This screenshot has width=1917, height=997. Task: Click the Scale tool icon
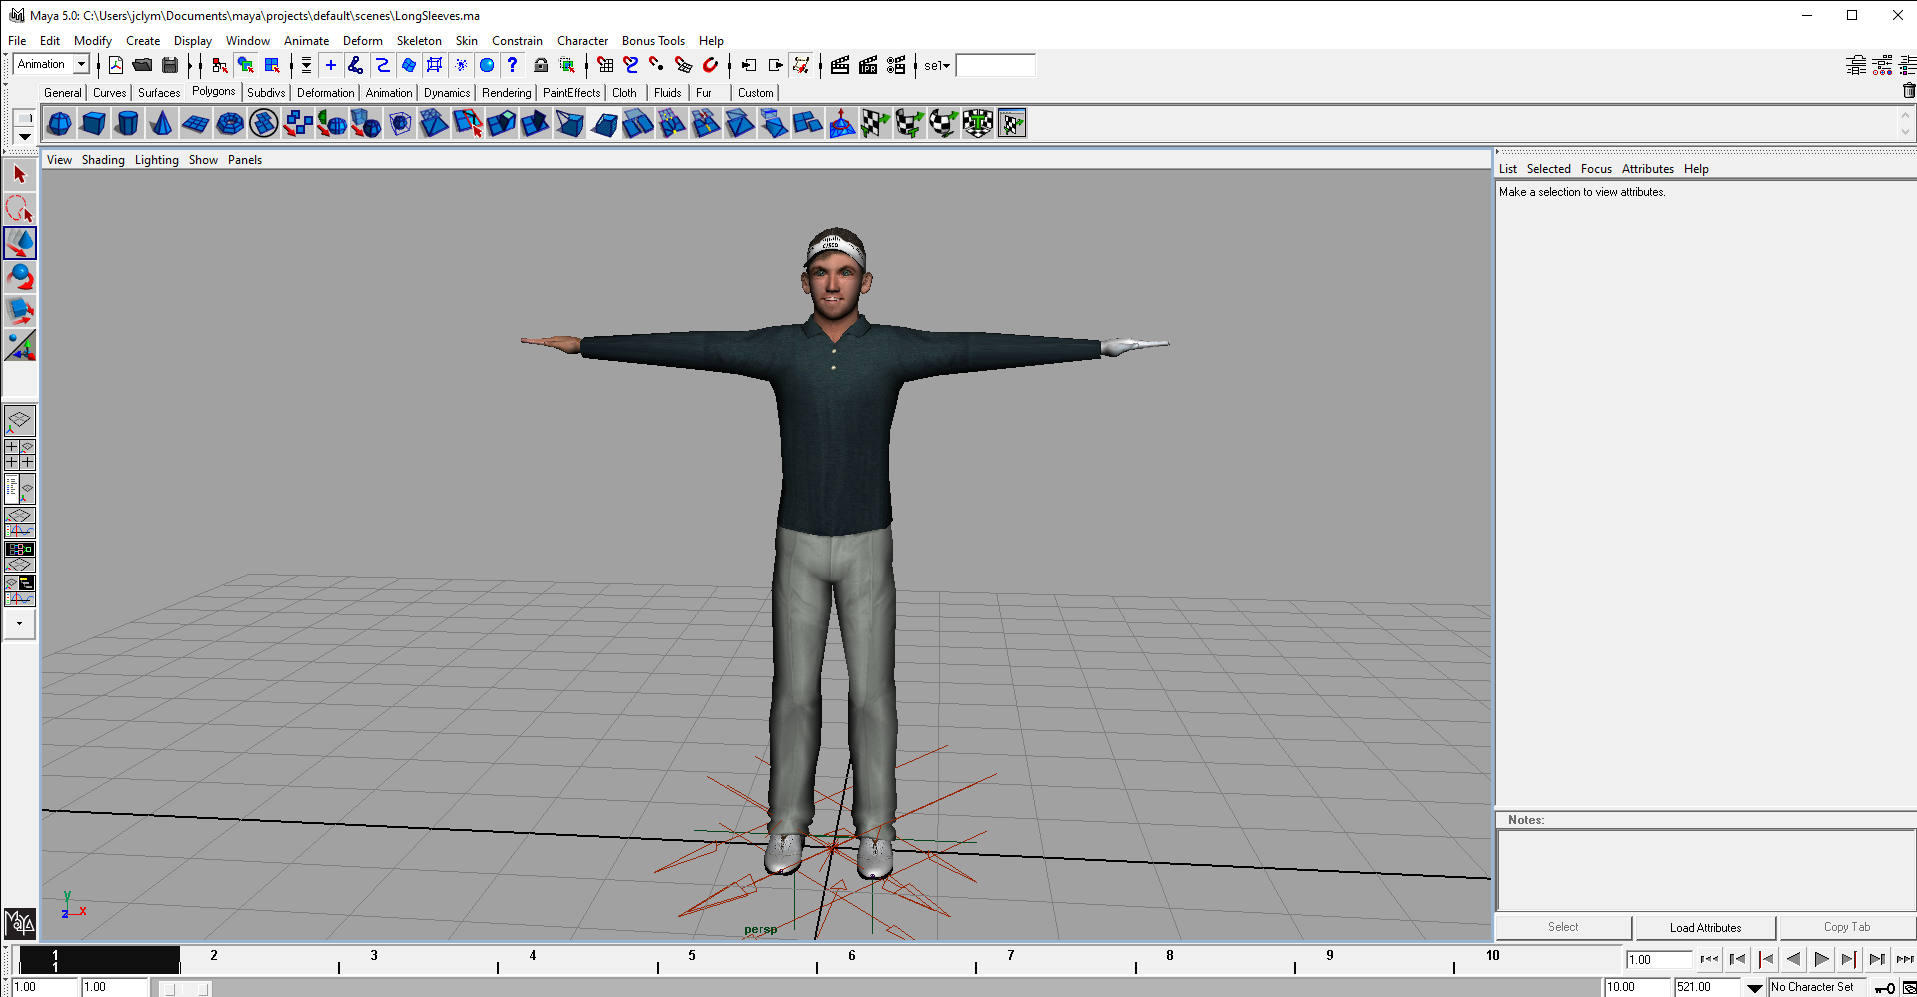point(20,311)
